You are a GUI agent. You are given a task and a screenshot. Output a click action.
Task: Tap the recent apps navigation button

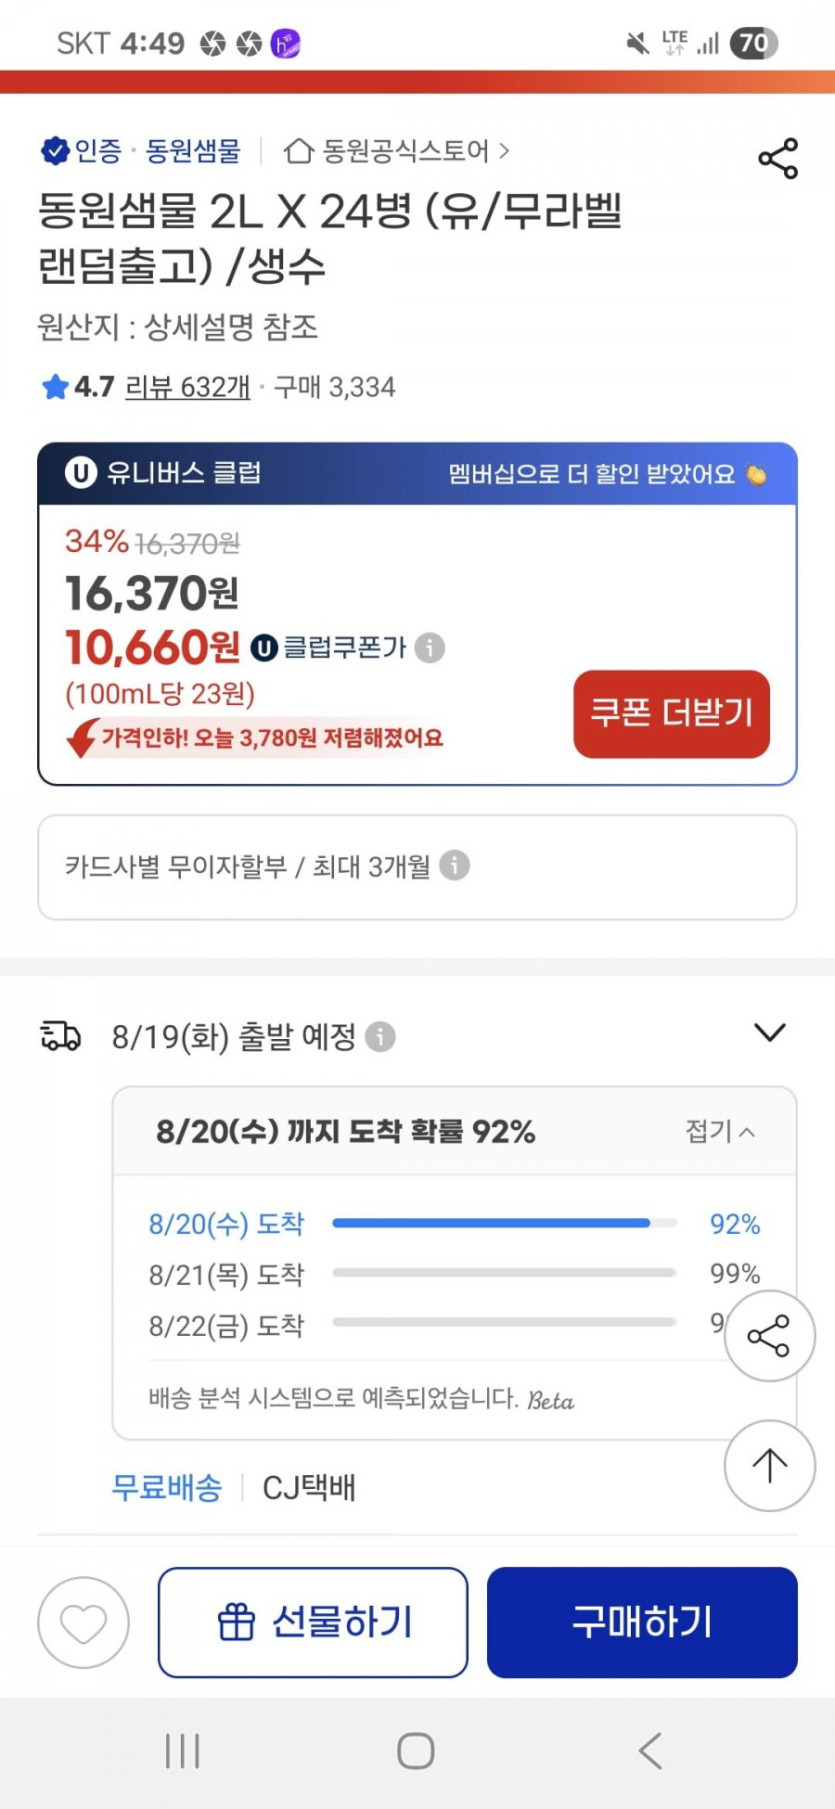coord(182,1751)
